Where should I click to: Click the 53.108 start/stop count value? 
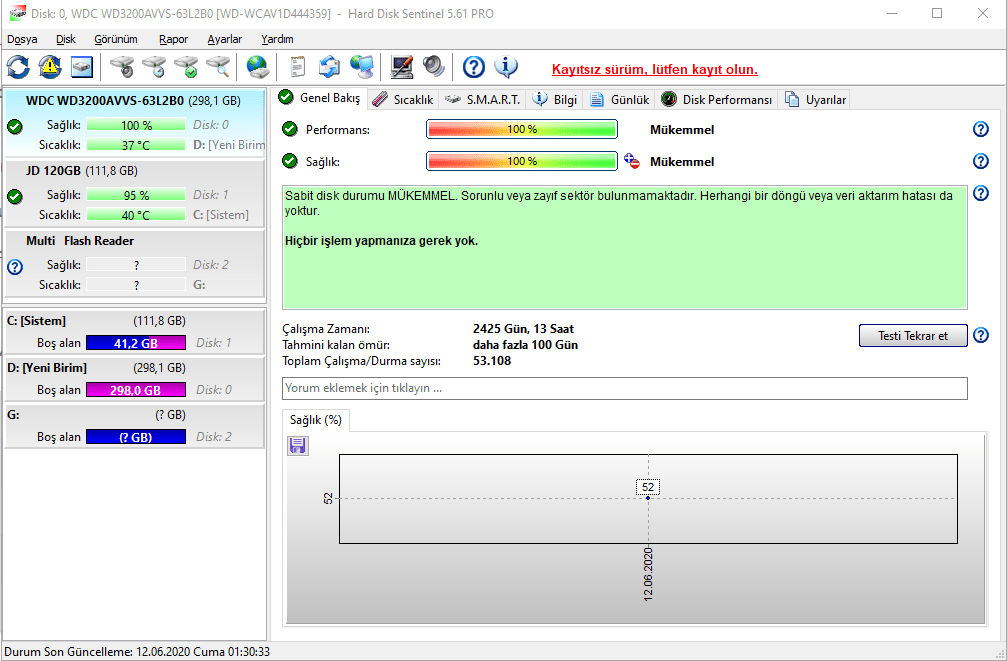492,361
